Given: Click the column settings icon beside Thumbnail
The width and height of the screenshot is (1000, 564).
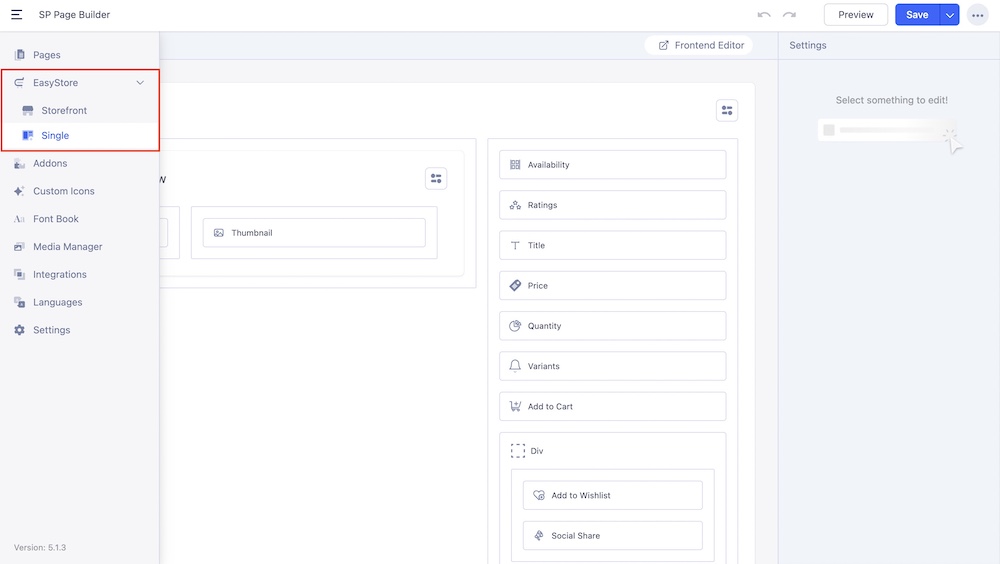Looking at the screenshot, I should [x=436, y=179].
